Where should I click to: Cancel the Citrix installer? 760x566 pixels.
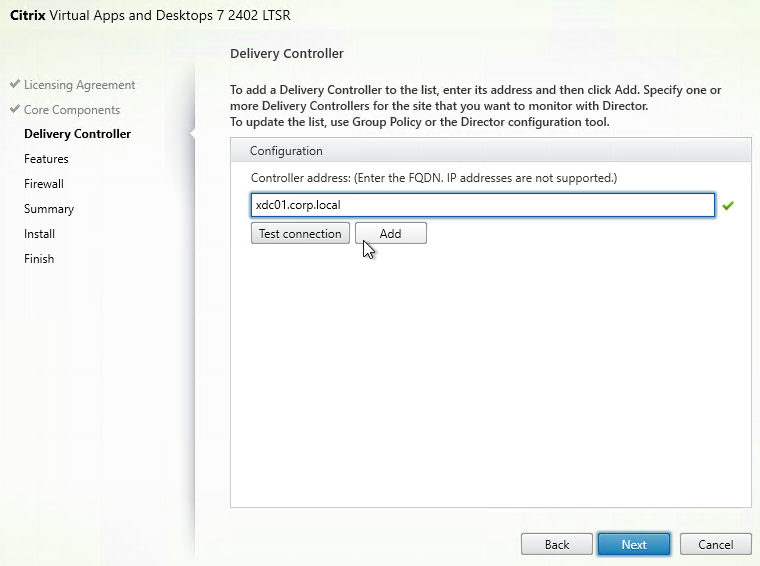pyautogui.click(x=715, y=545)
